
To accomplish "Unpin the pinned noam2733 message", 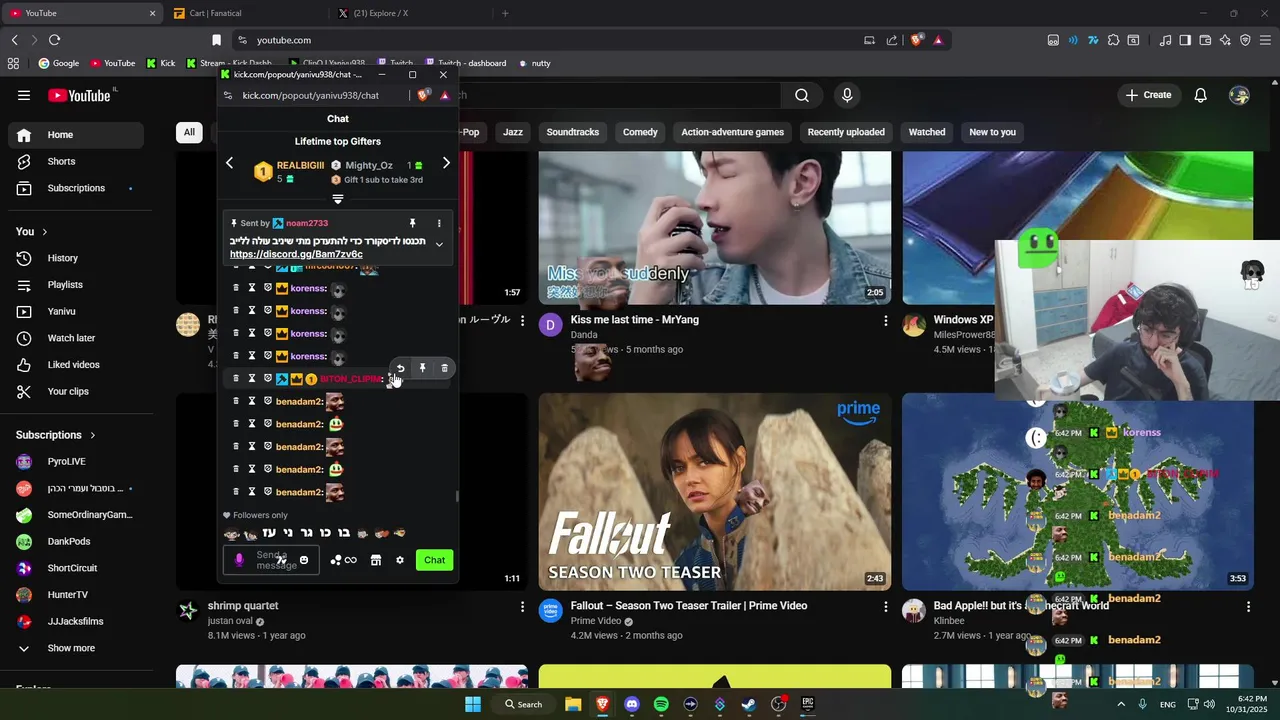I will pyautogui.click(x=412, y=223).
